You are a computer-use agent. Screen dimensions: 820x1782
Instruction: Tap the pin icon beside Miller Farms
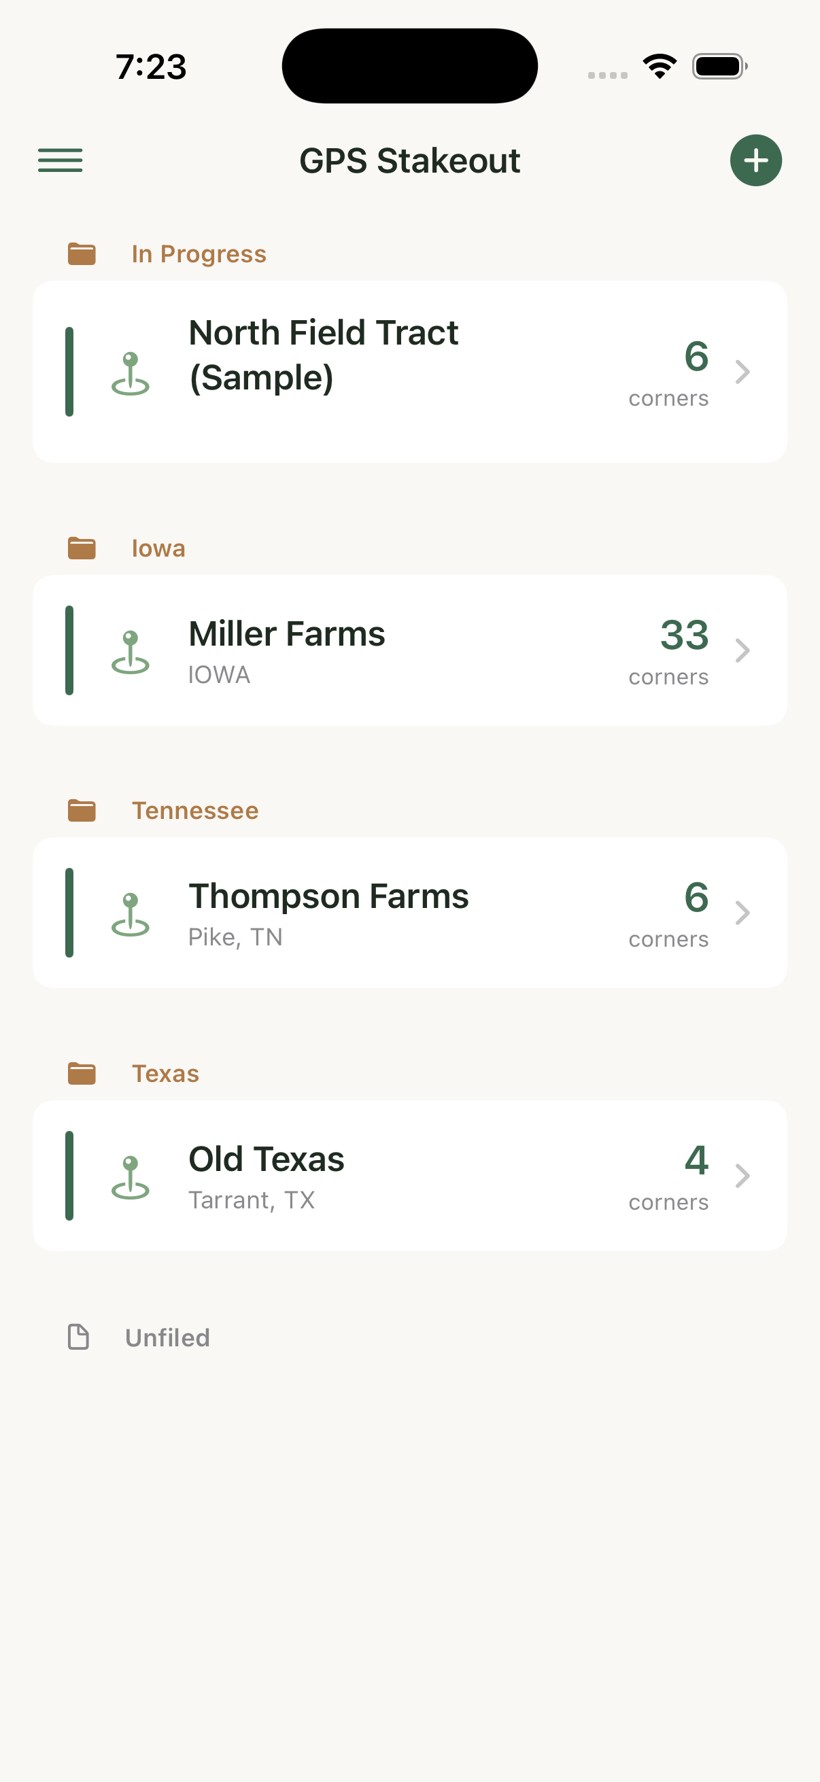point(130,652)
